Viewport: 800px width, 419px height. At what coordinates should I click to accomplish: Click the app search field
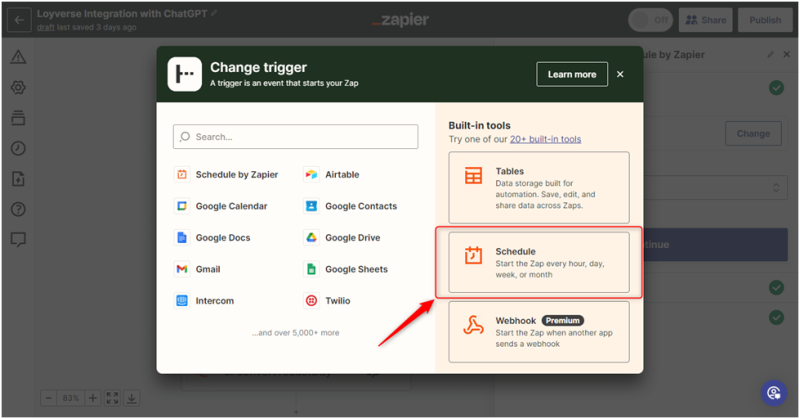click(295, 136)
